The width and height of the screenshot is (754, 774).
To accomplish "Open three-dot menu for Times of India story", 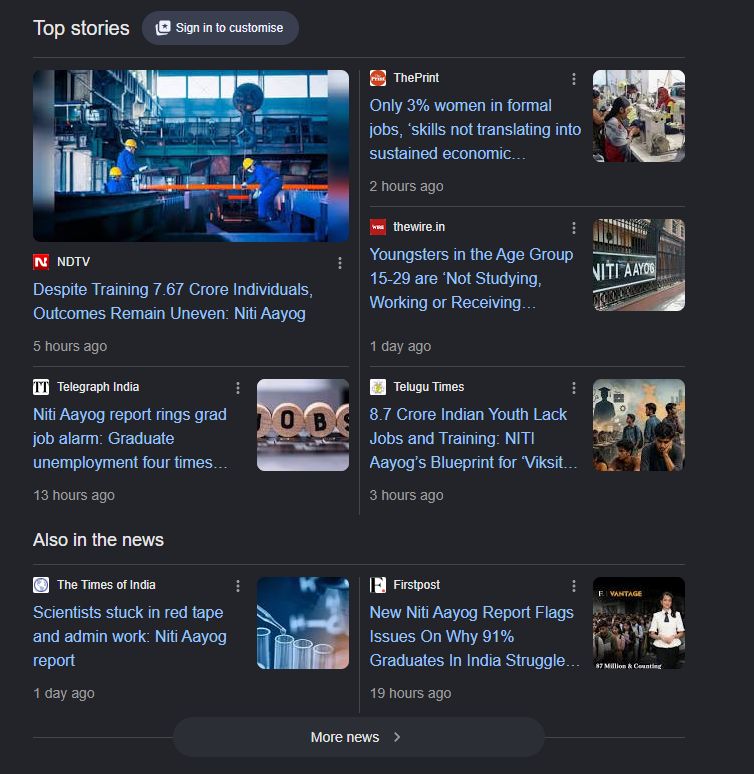I will (238, 586).
